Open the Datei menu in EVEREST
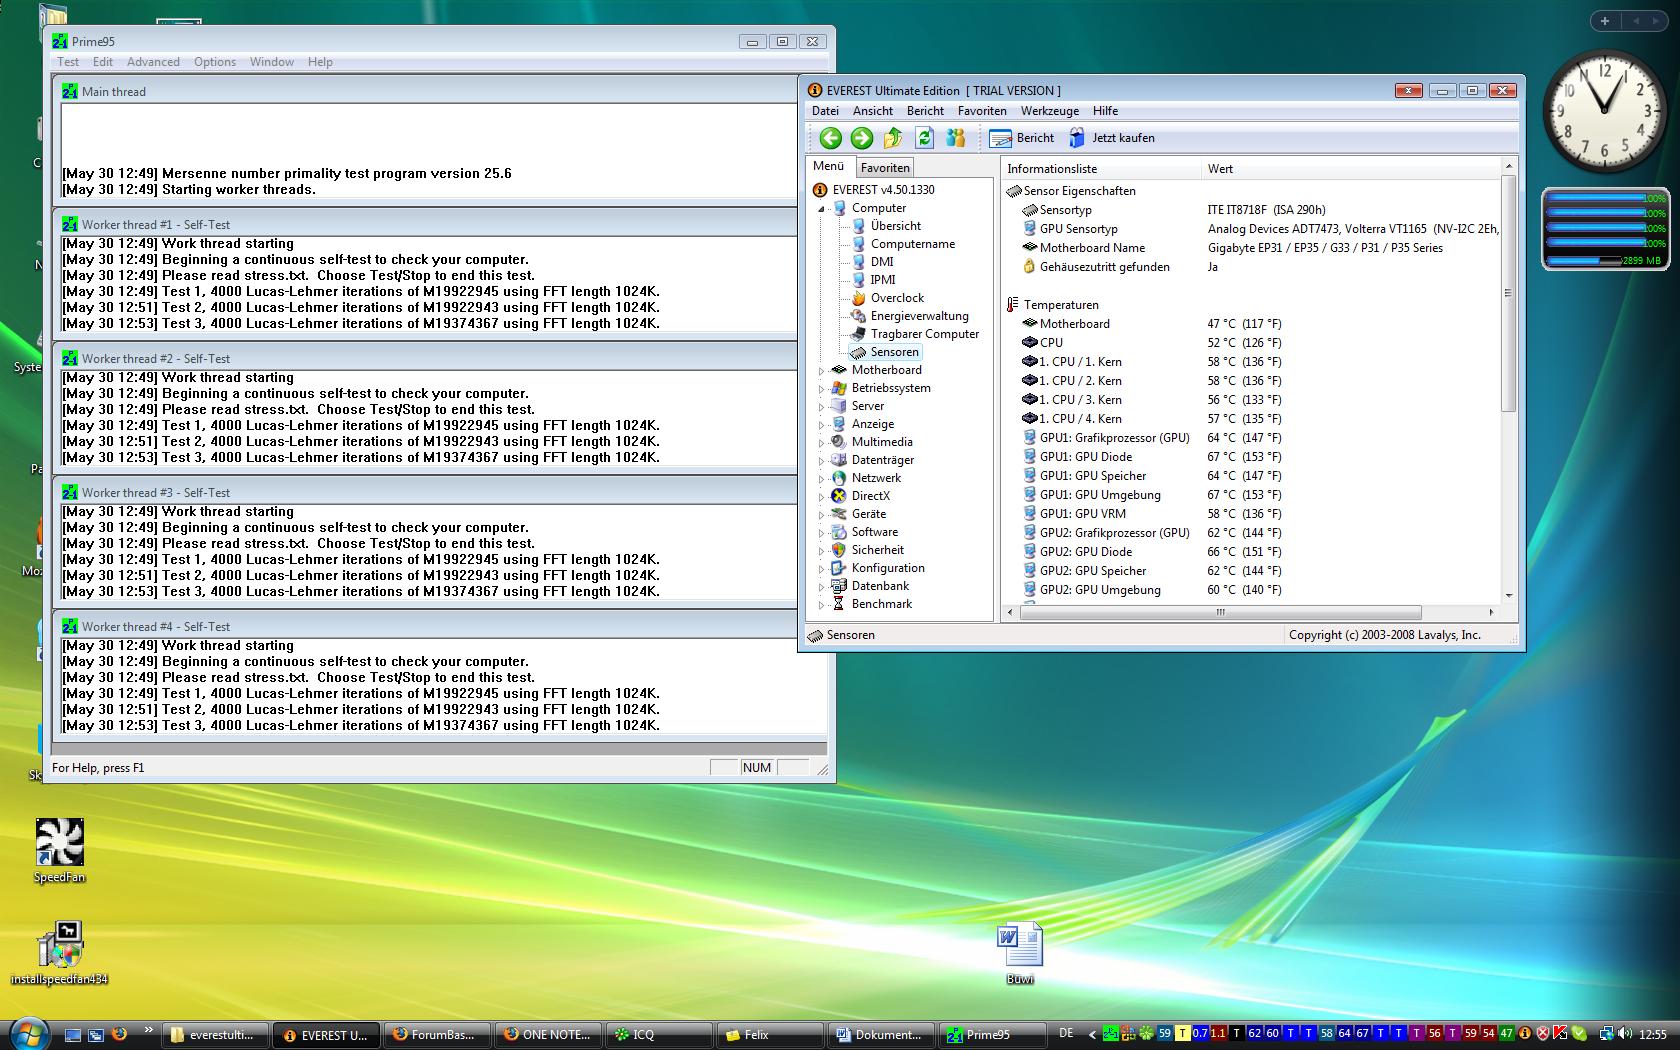The image size is (1680, 1050). 825,111
